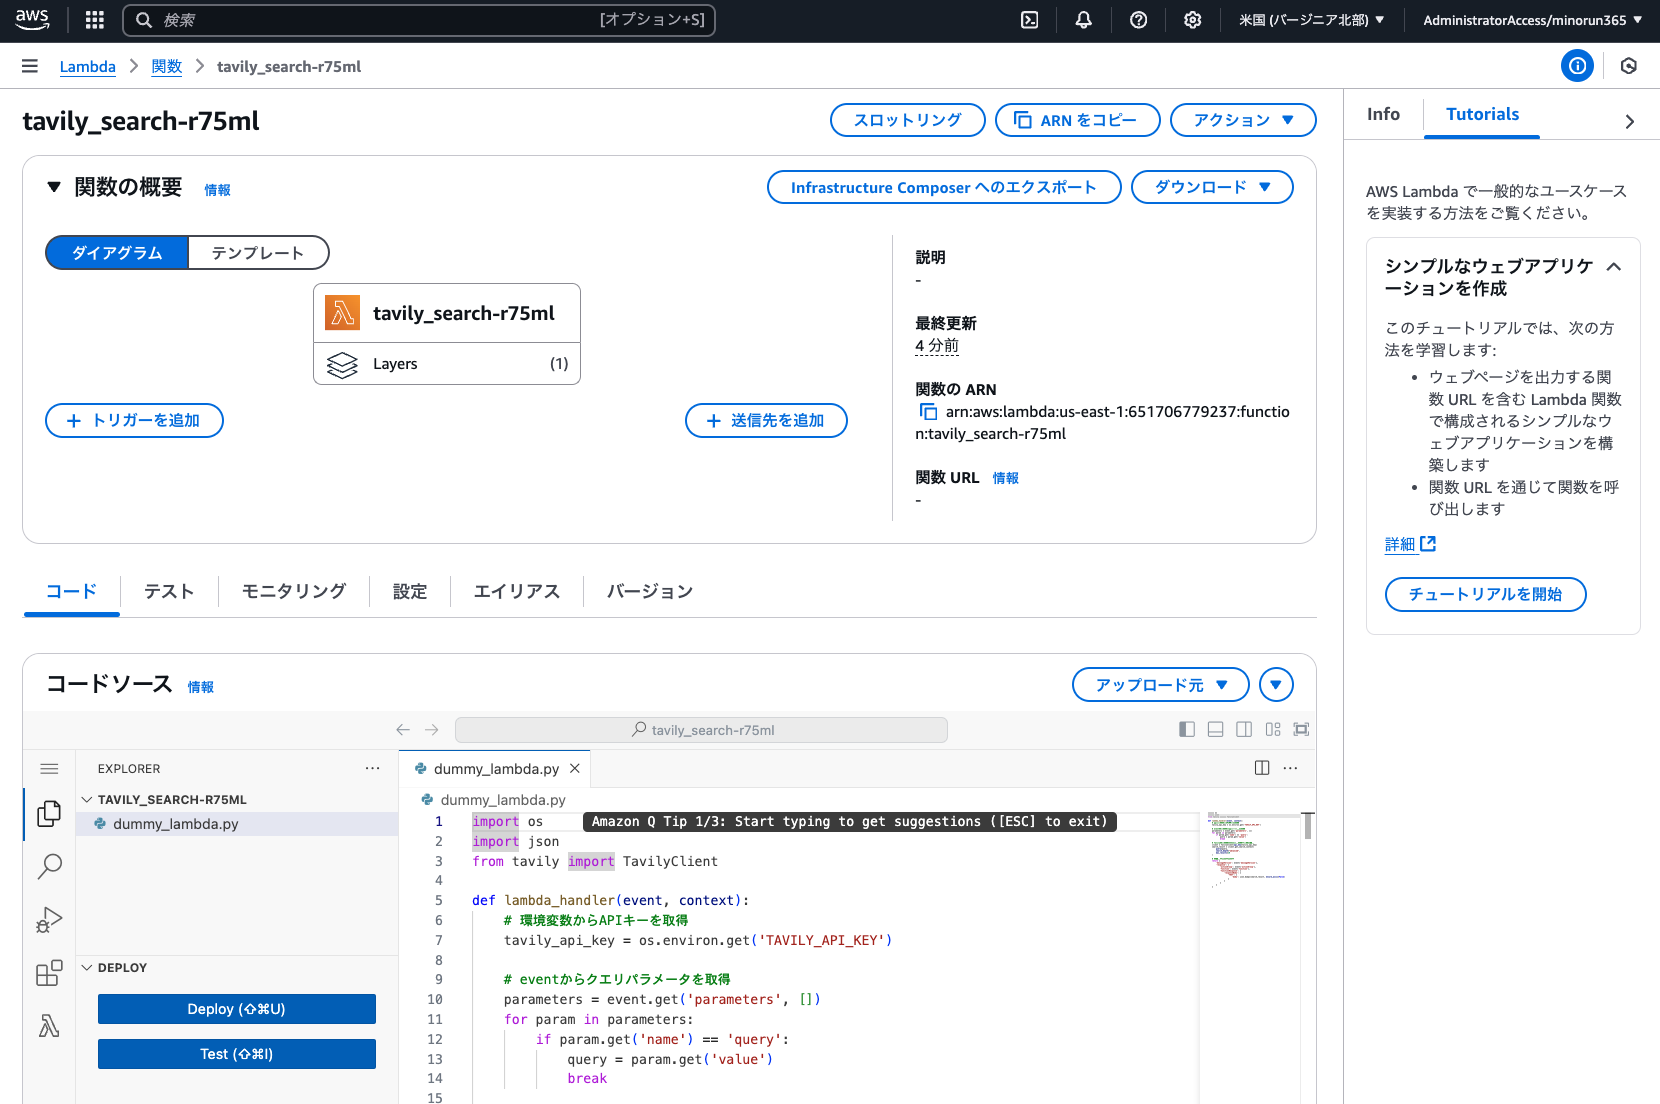Toggle the secondary side bar layout icon

[x=1244, y=730]
